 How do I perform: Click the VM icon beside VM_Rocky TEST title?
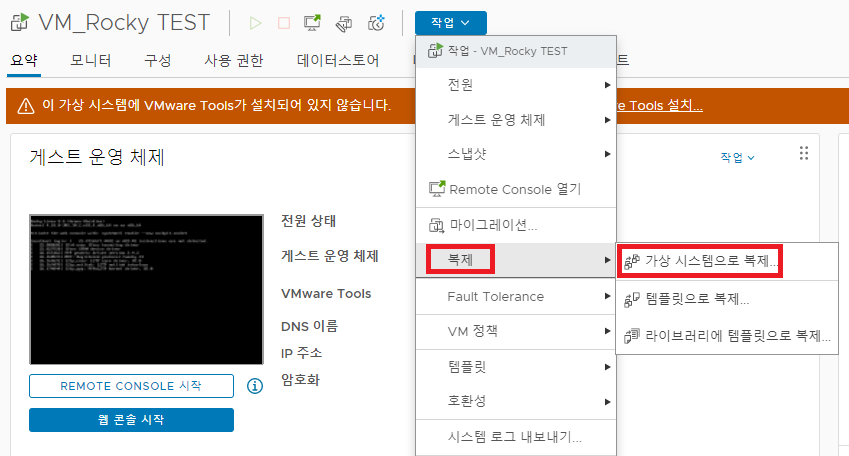coord(19,23)
